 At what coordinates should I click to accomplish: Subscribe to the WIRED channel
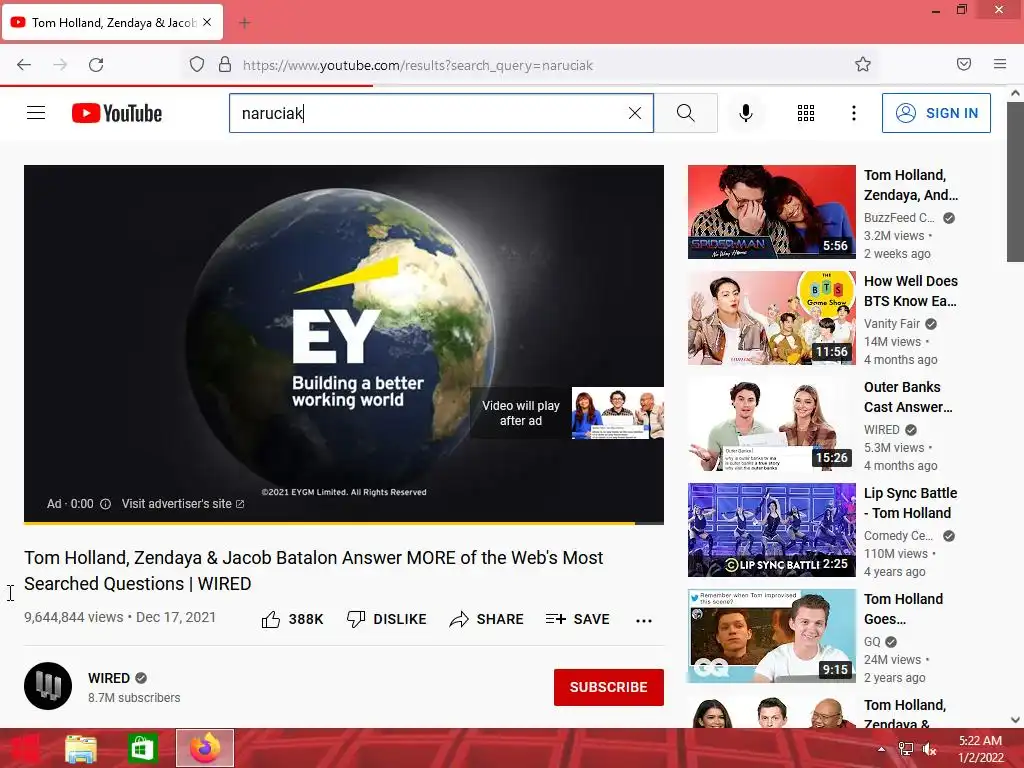[x=609, y=687]
